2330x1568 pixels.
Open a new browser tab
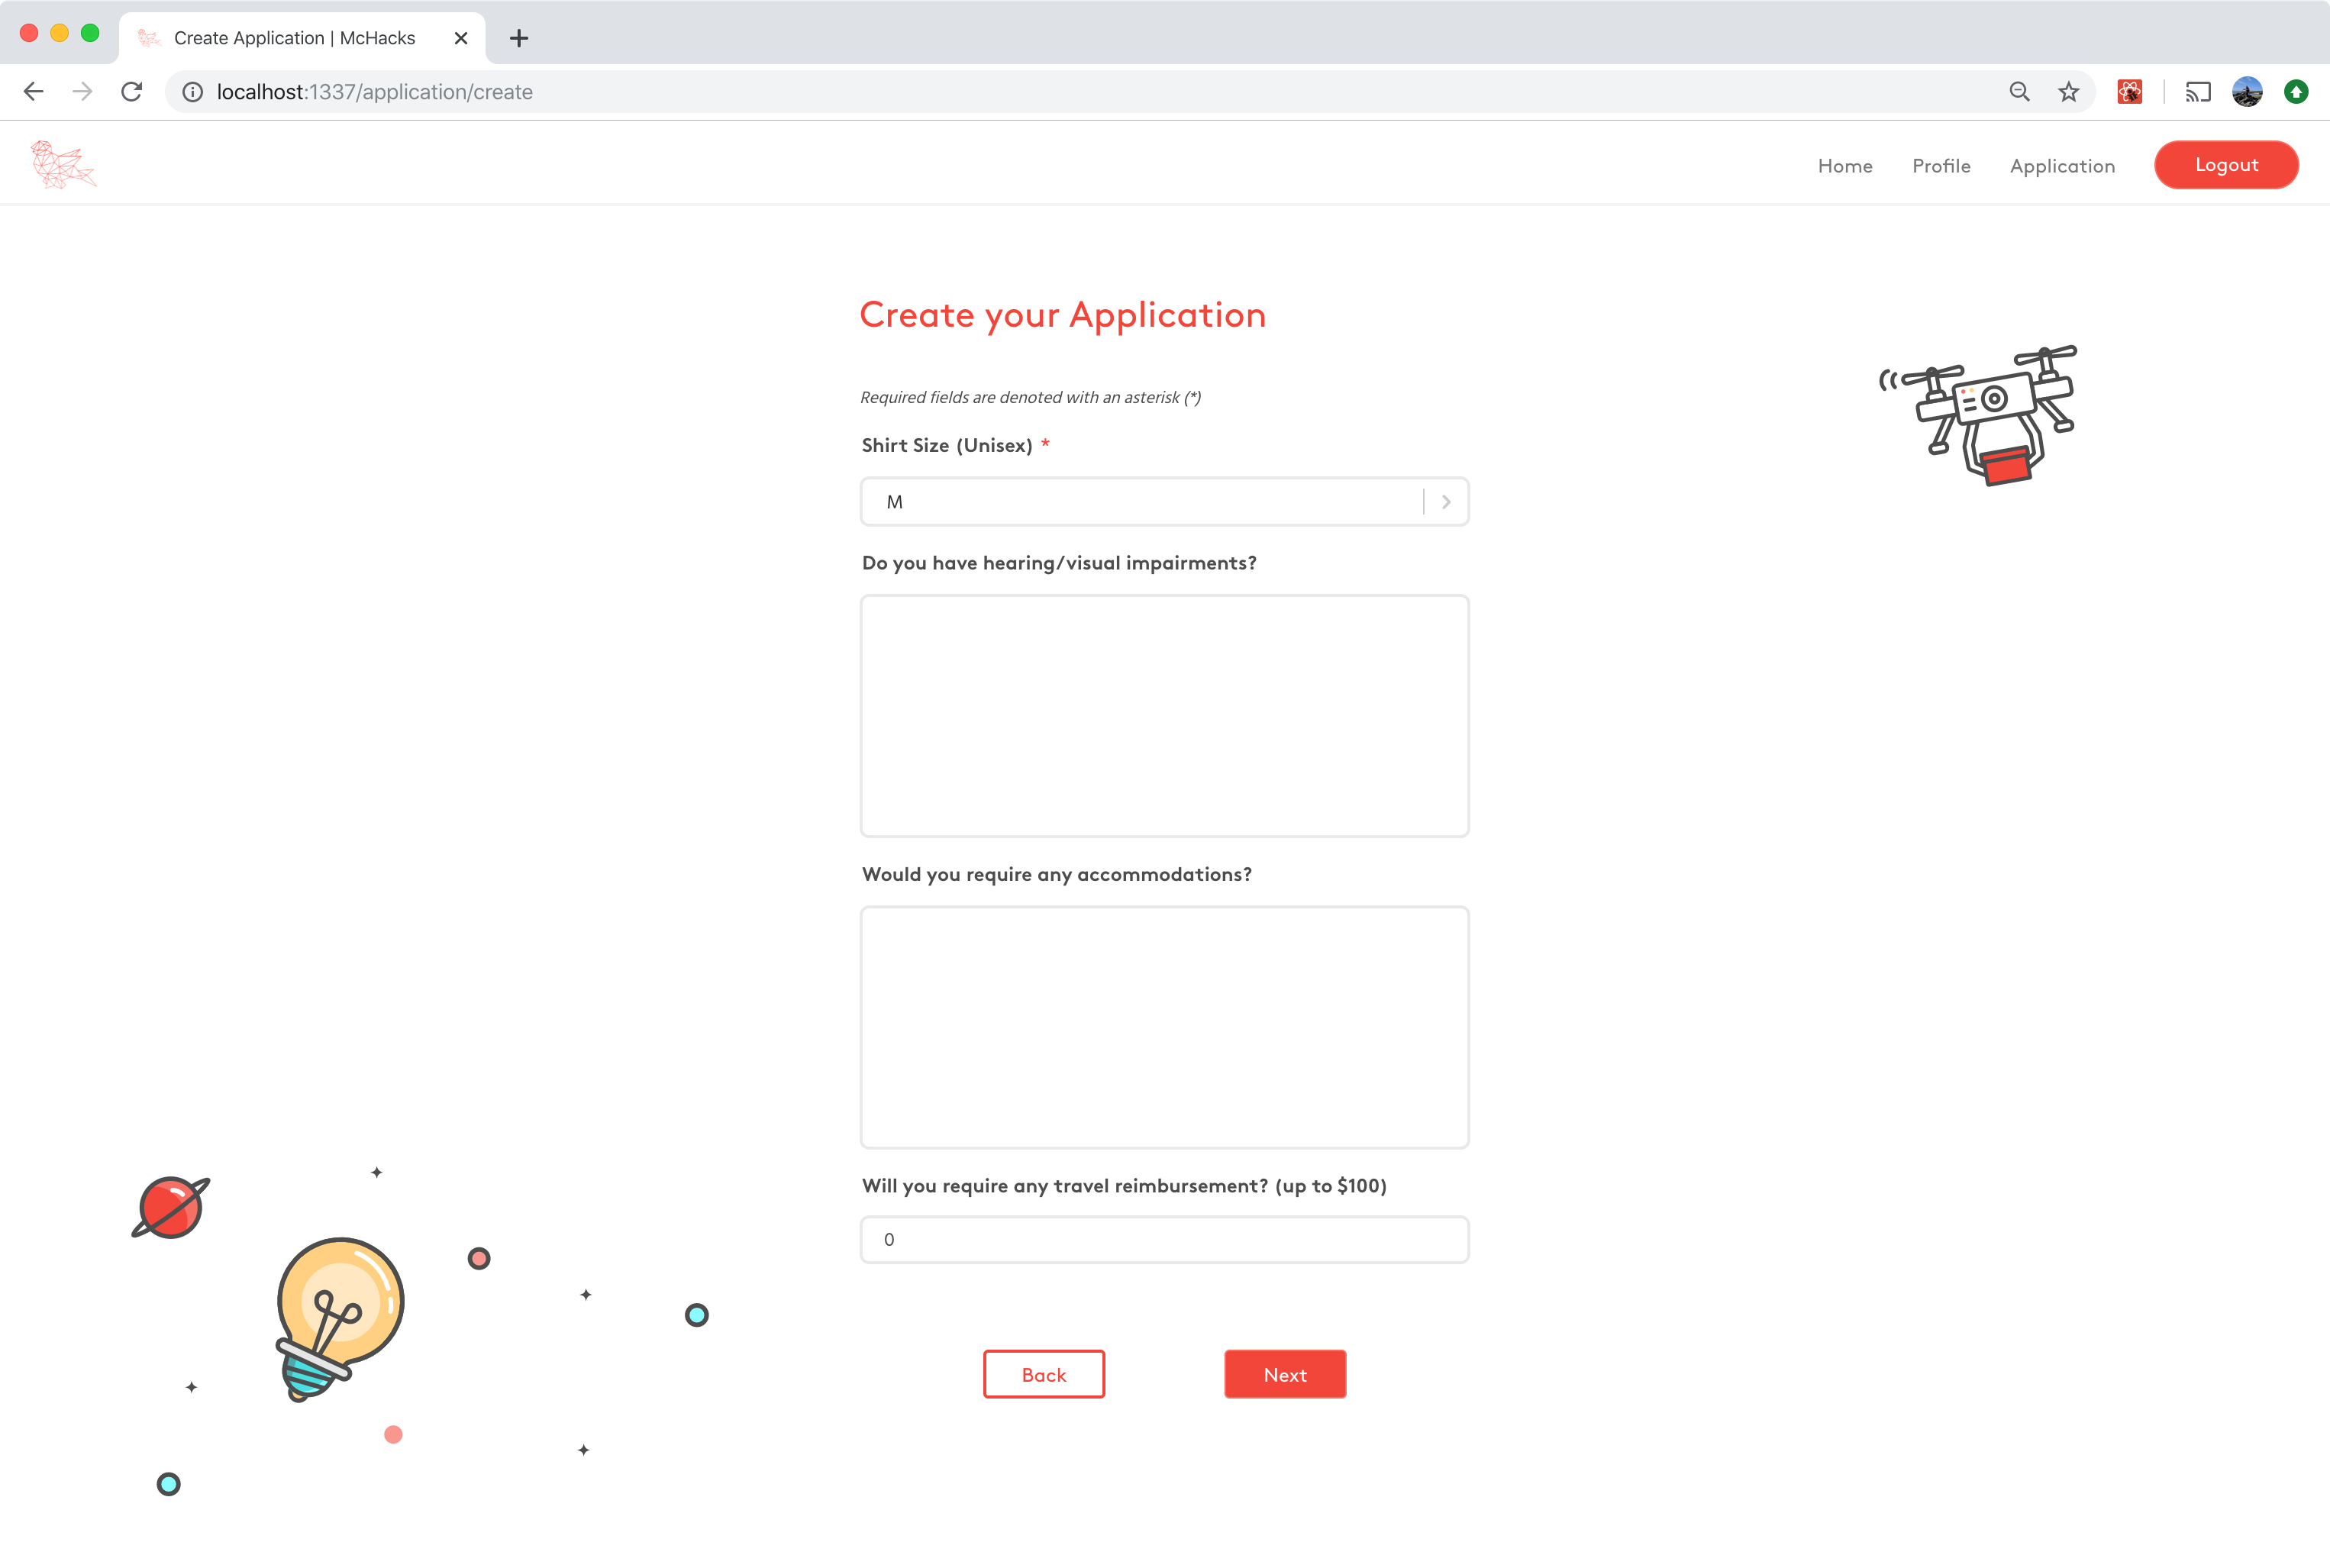[x=518, y=38]
